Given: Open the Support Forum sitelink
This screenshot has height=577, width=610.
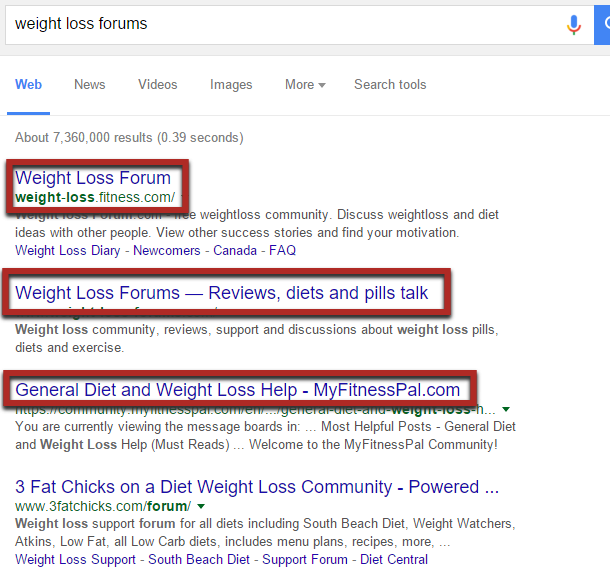Looking at the screenshot, I should 305,559.
